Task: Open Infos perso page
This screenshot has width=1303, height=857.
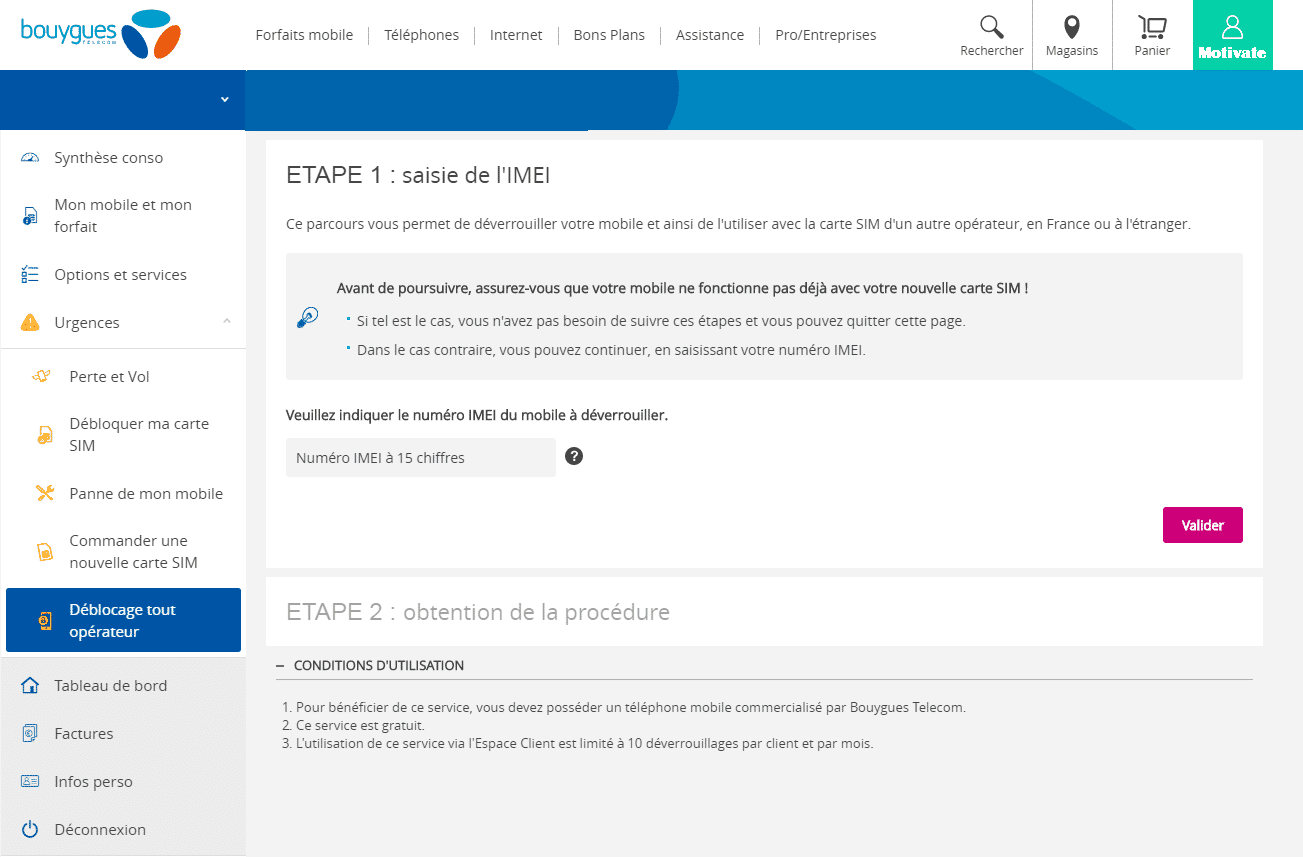Action: point(94,782)
